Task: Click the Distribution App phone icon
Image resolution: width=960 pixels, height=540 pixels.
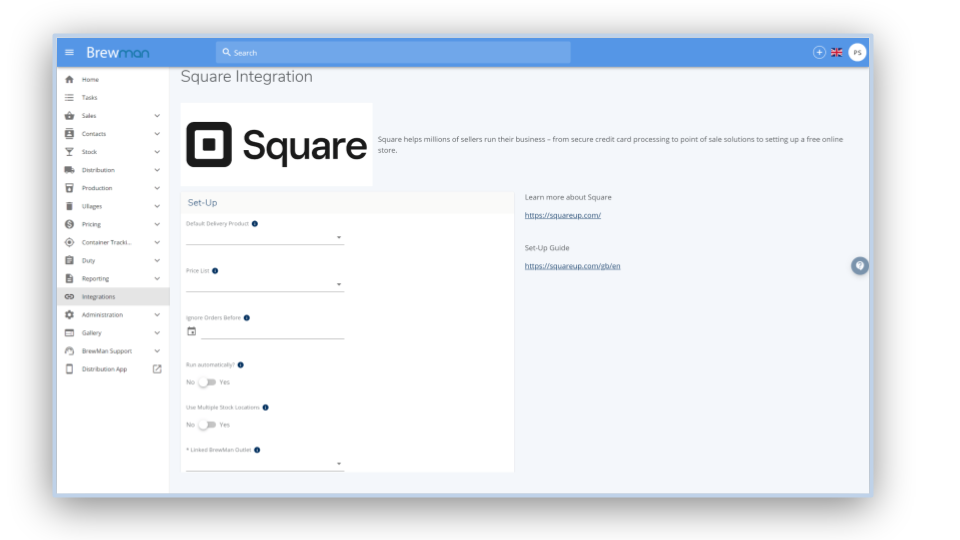Action: point(69,369)
